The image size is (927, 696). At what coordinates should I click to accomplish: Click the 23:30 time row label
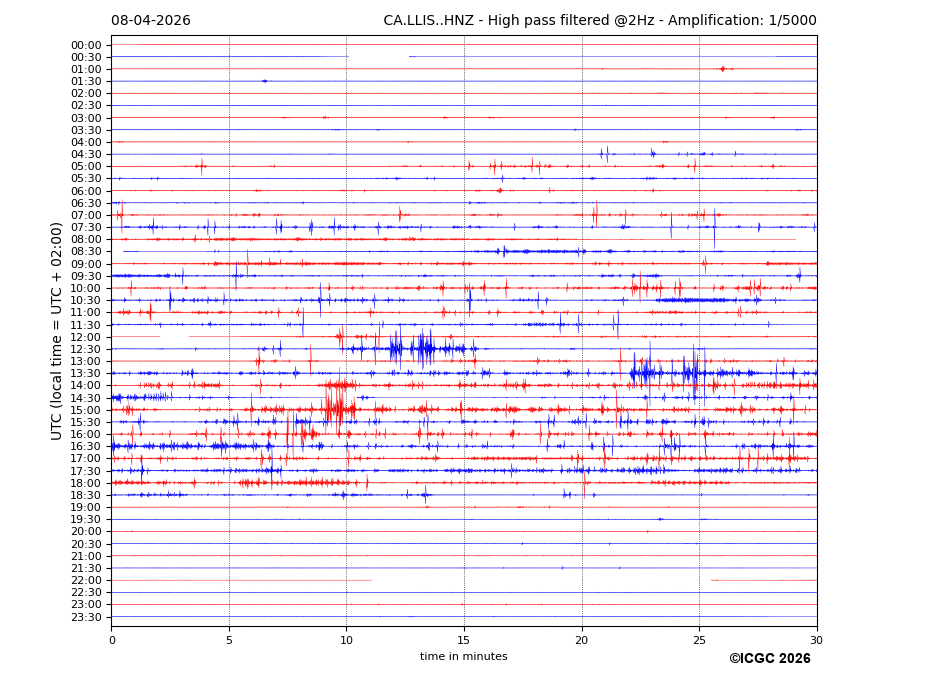click(x=86, y=617)
